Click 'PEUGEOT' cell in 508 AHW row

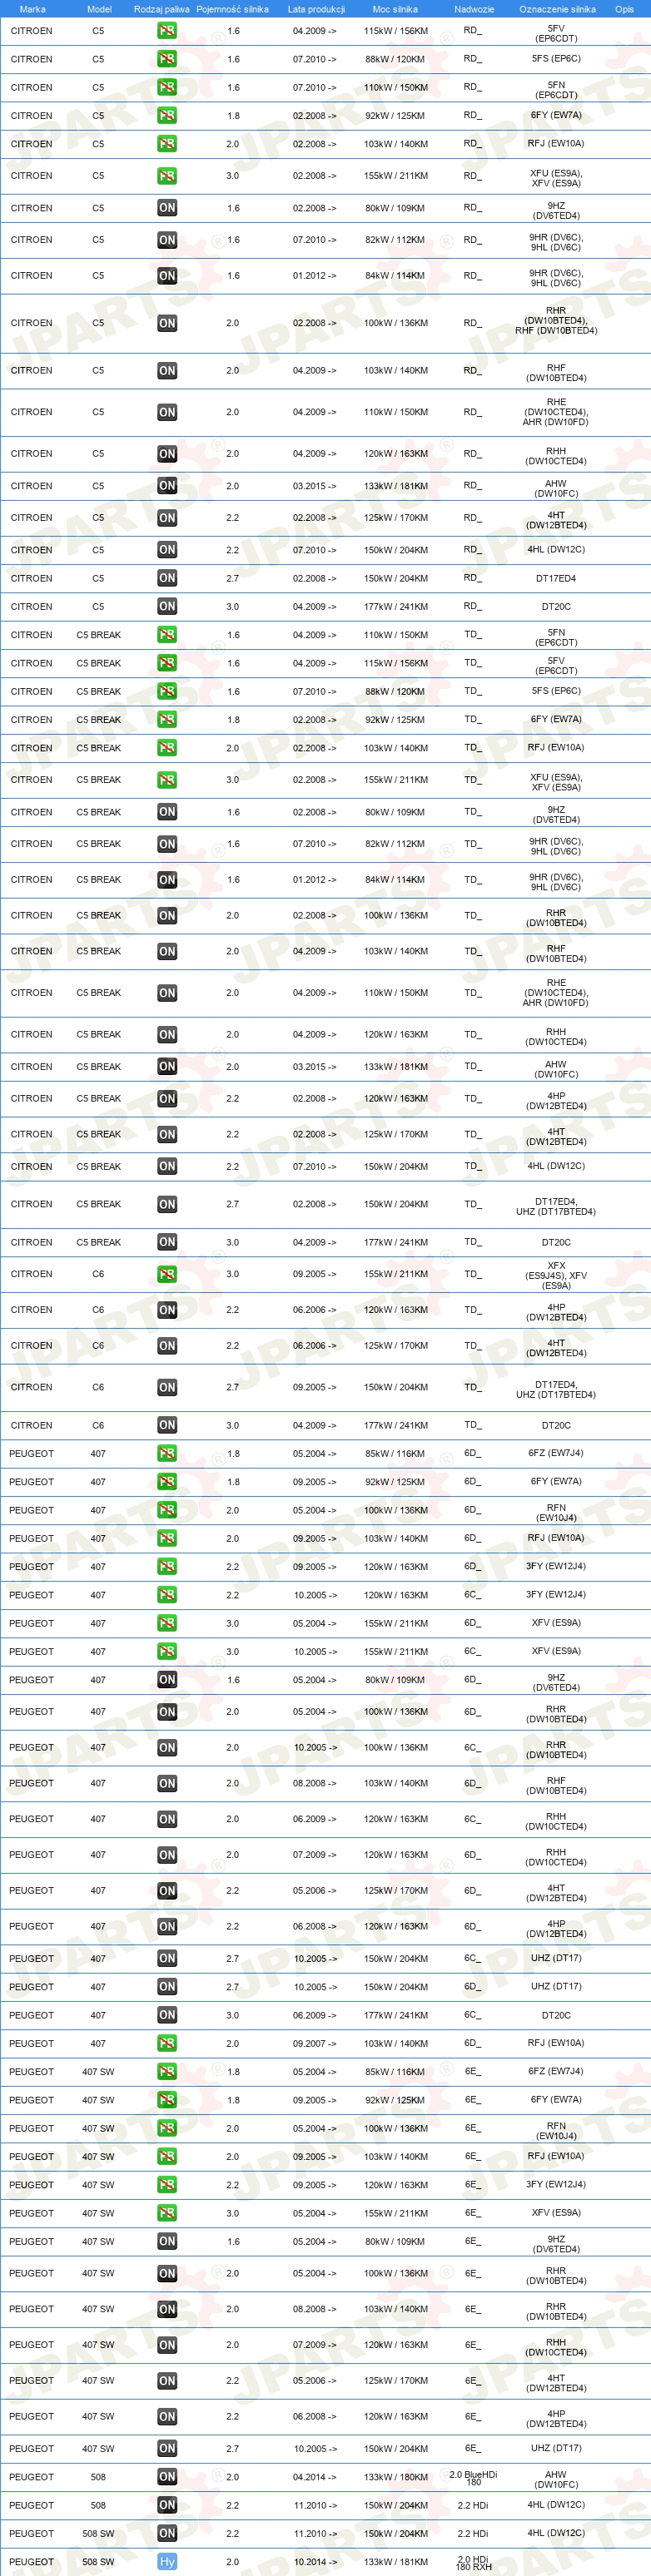pyautogui.click(x=31, y=2477)
